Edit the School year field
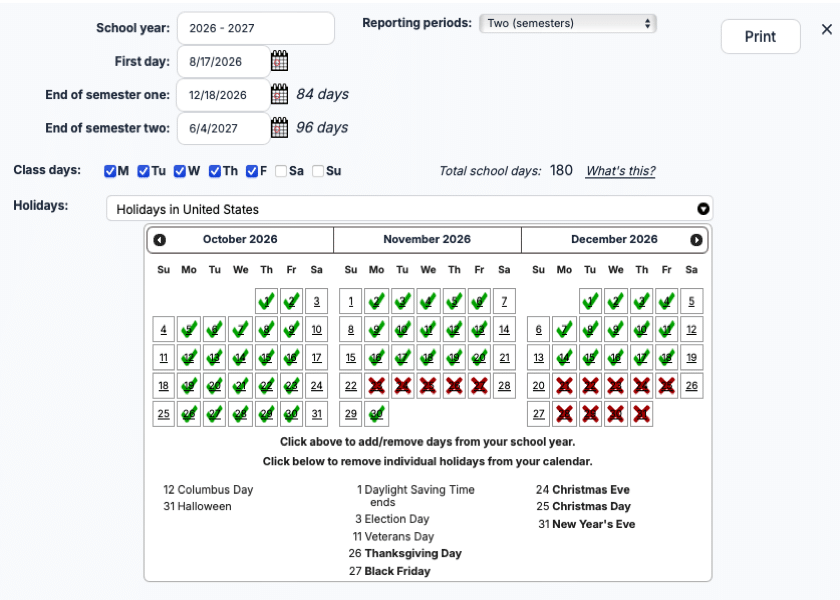Viewport: 840px width, 600px height. [x=256, y=28]
